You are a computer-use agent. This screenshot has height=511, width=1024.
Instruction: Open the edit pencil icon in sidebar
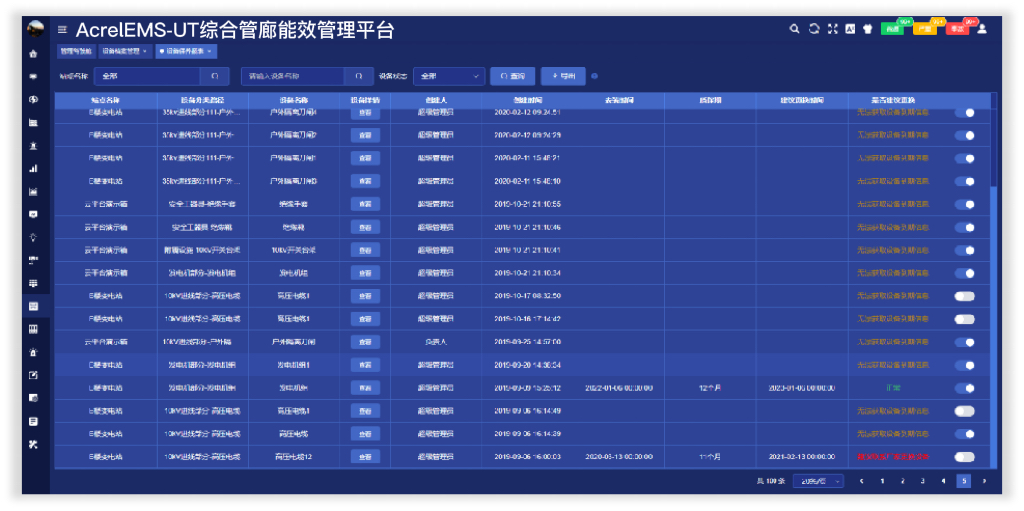point(33,374)
